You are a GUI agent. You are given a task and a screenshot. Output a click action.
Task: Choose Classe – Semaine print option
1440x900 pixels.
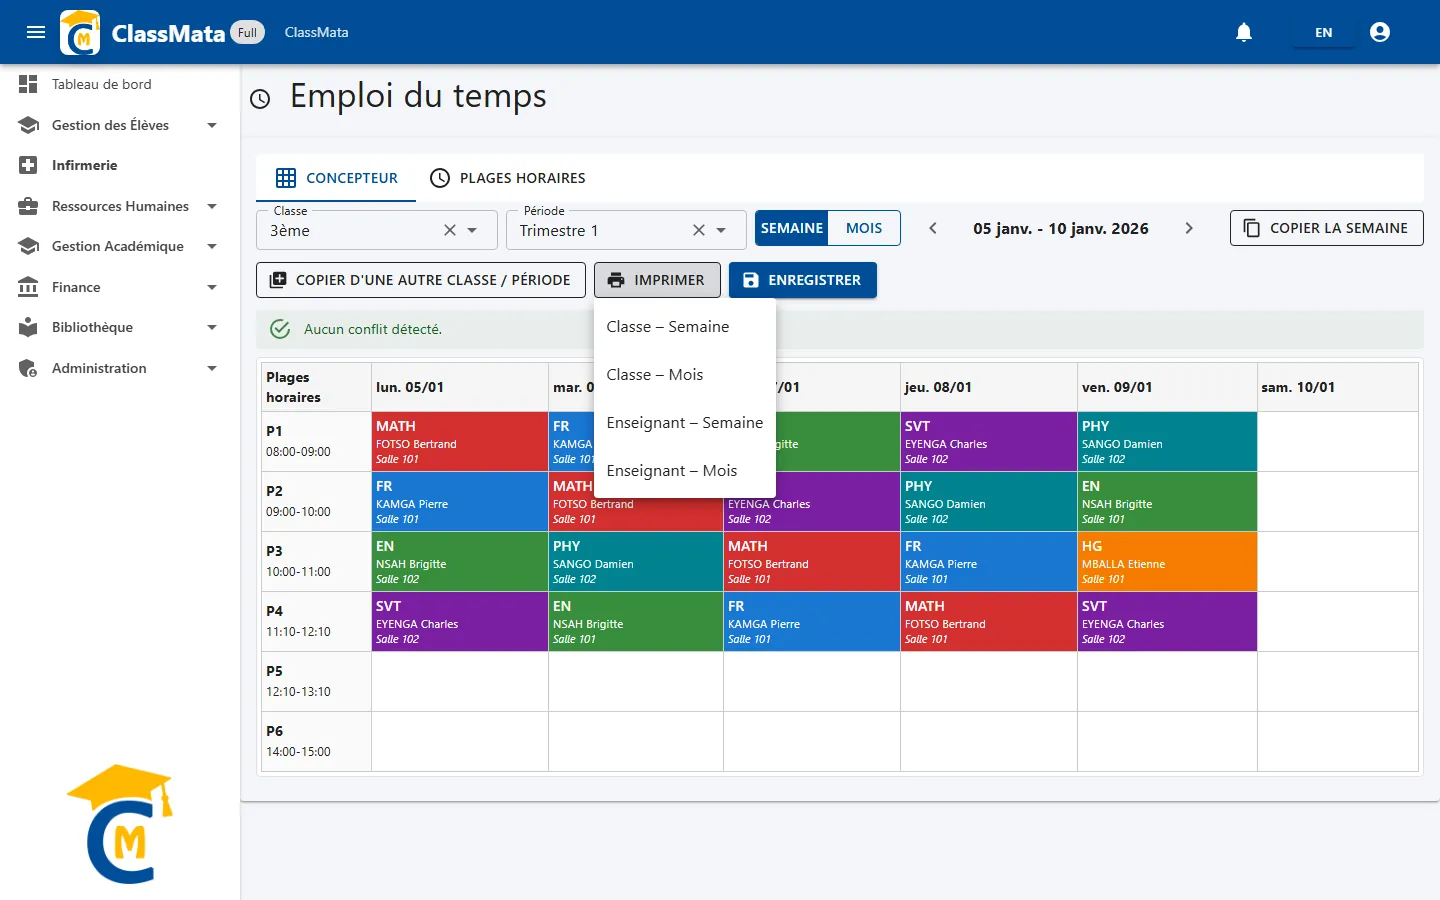pyautogui.click(x=685, y=327)
